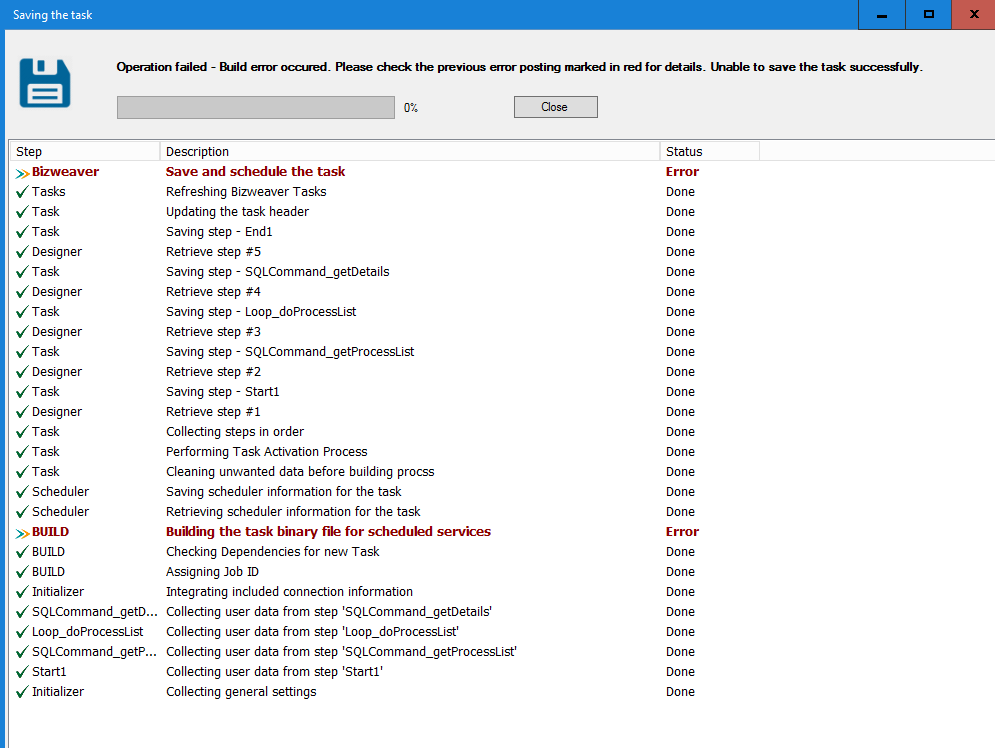Image resolution: width=995 pixels, height=748 pixels.
Task: Click checkmark beside 'Saving scheduler information' row
Action: [22, 492]
